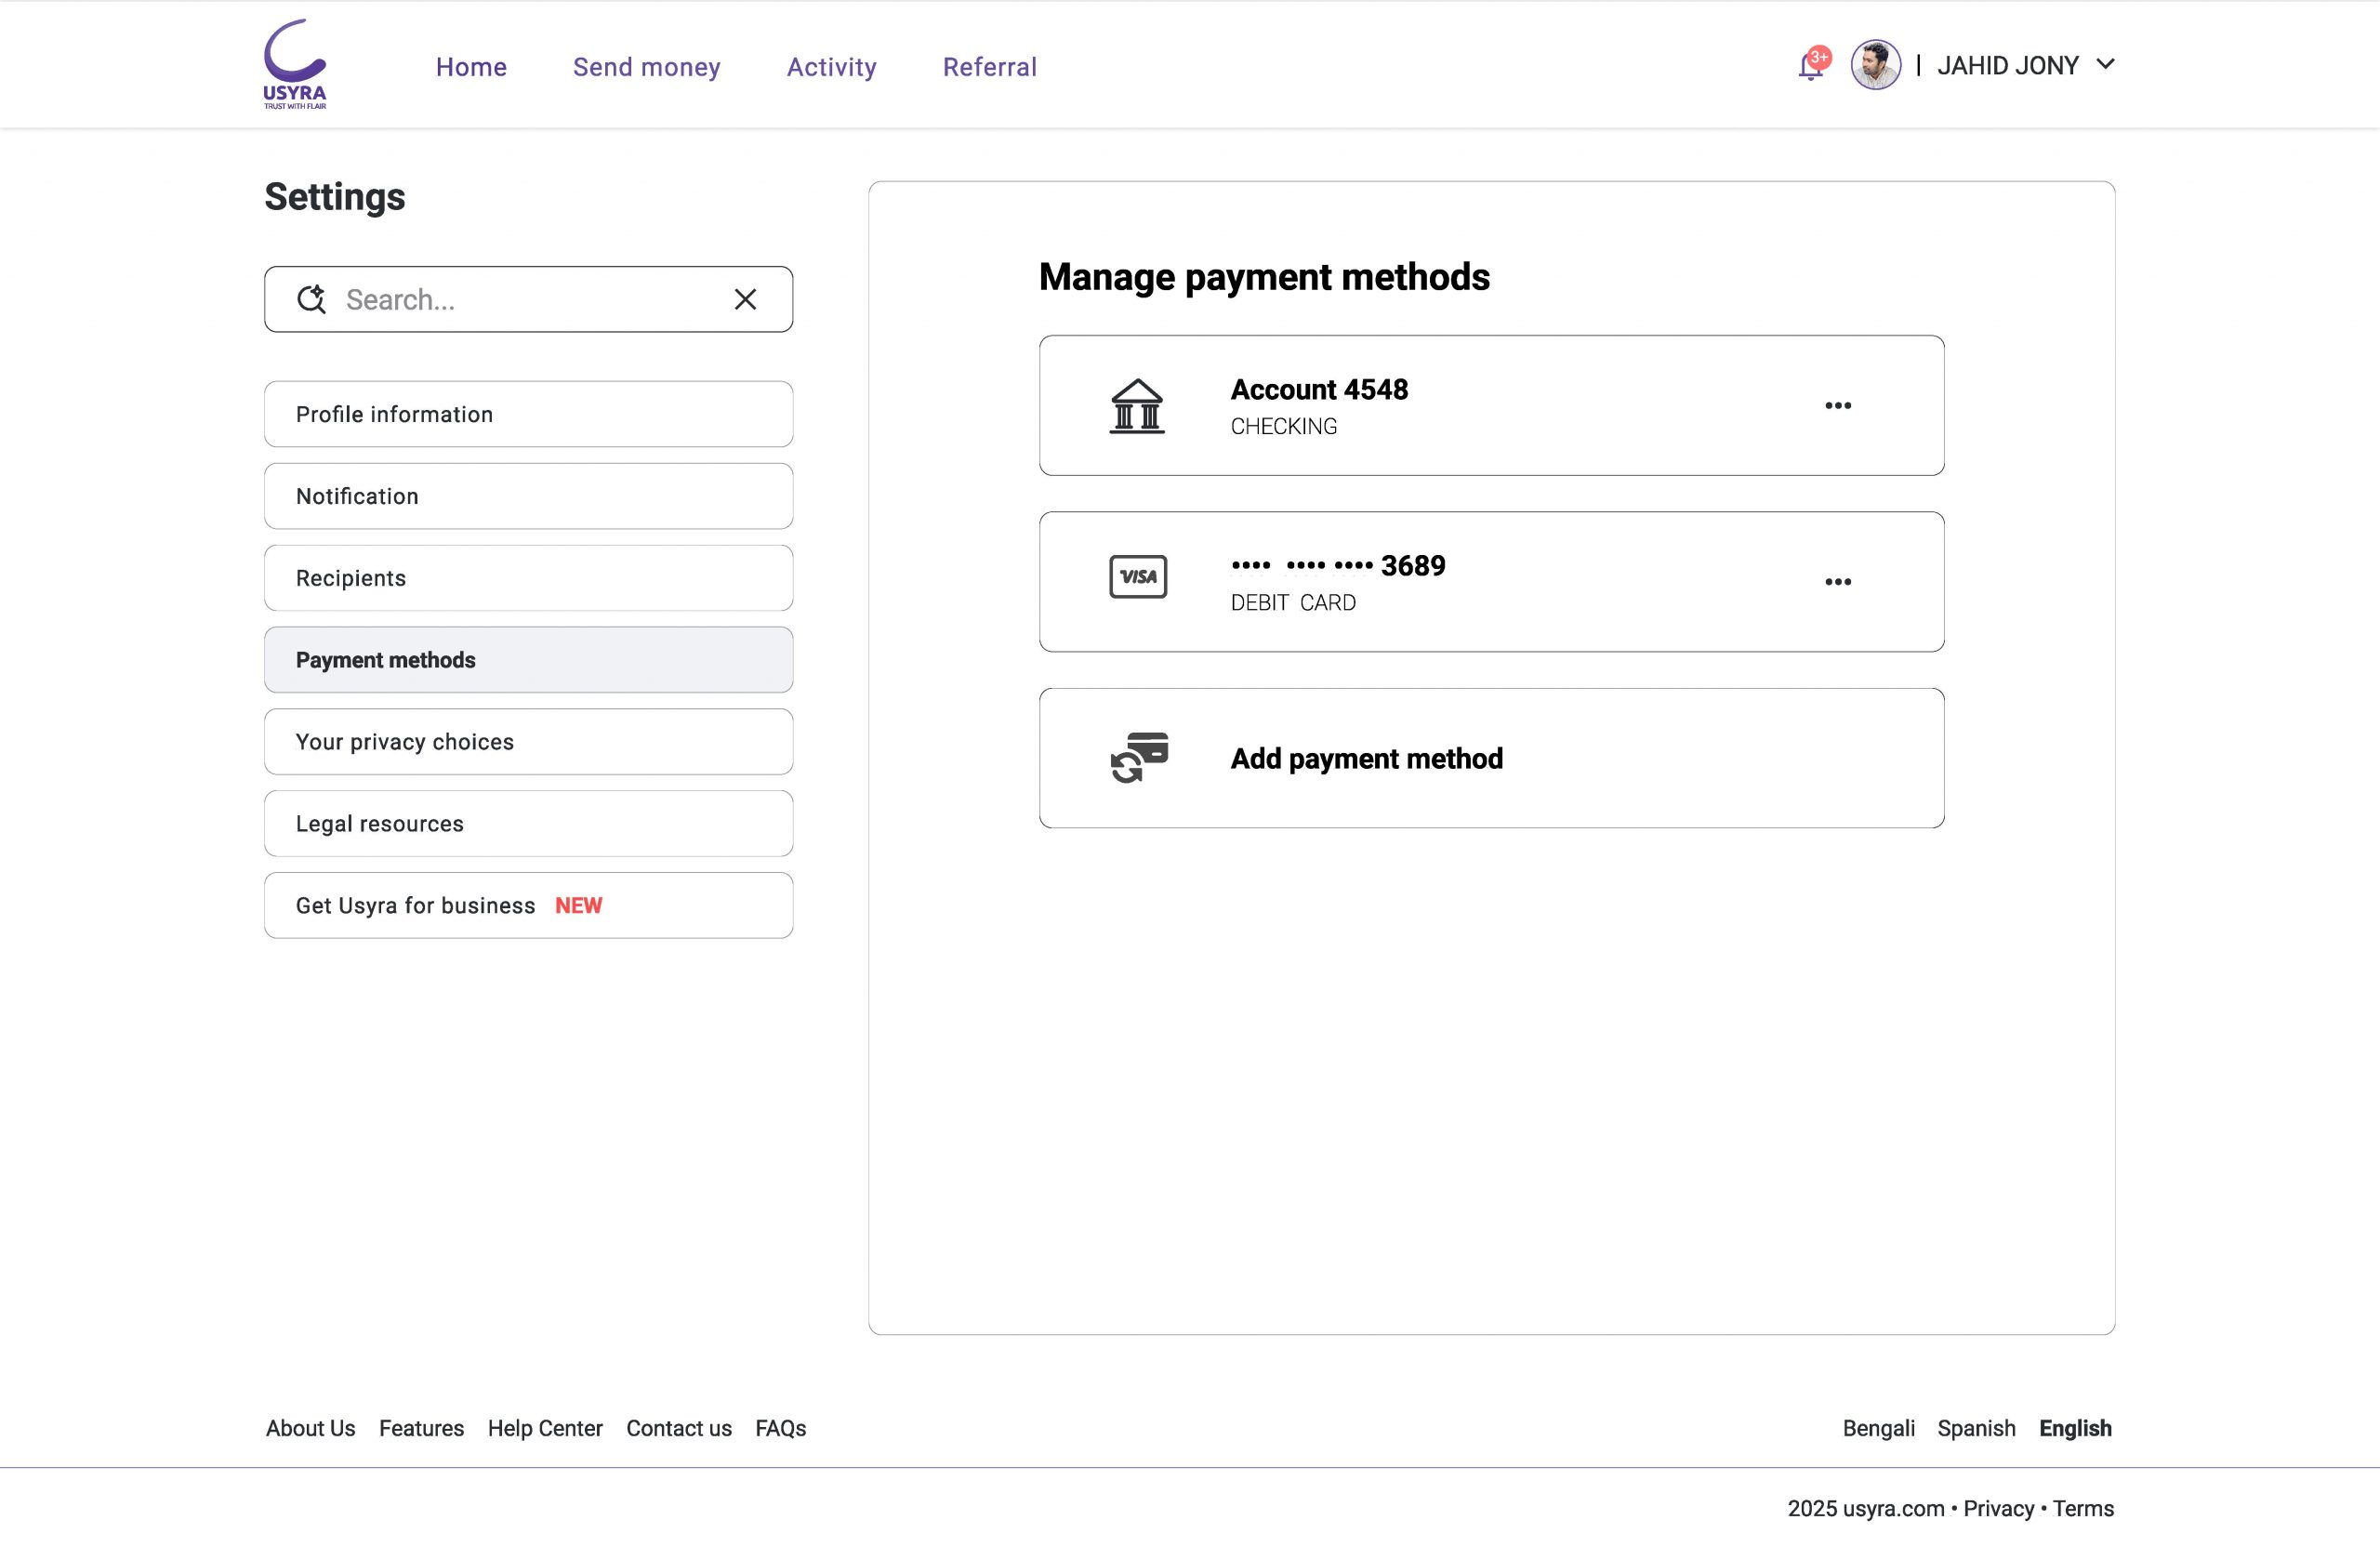The height and width of the screenshot is (1546, 2380).
Task: Expand the Jahid Jony account dropdown
Action: point(2105,65)
